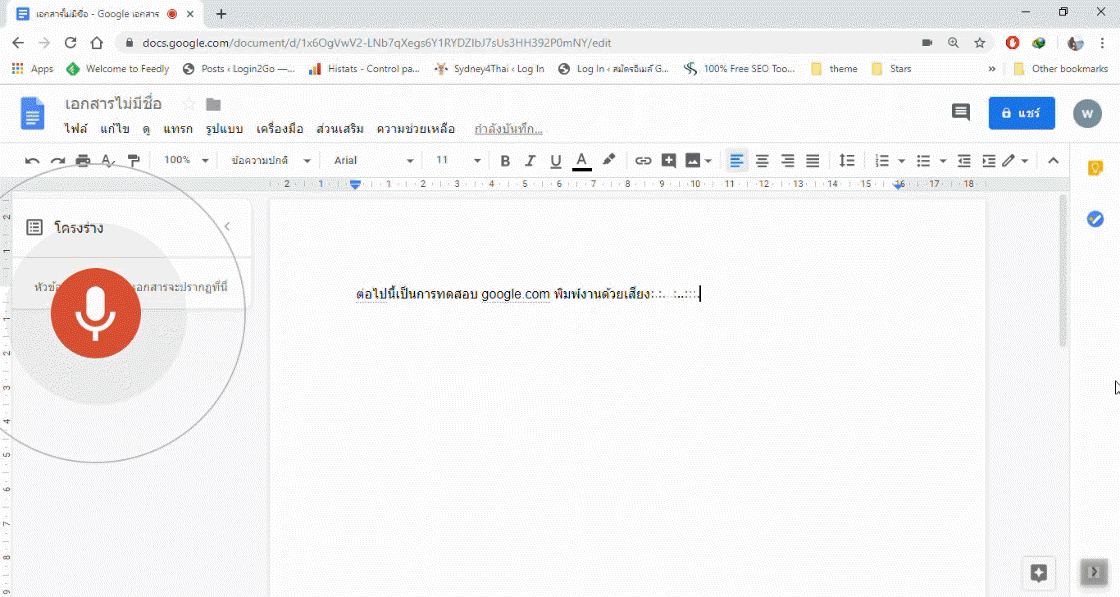Open the paragraph style dropdown
Viewport: 1120px width, 597px height.
pos(271,161)
